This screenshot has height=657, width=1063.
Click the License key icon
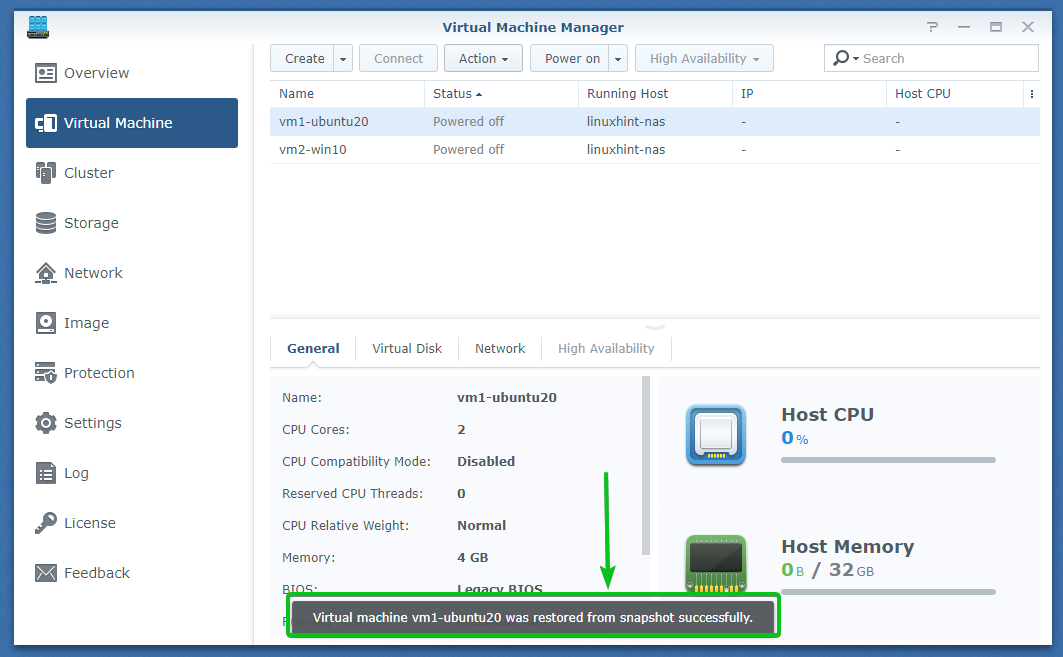tap(46, 523)
